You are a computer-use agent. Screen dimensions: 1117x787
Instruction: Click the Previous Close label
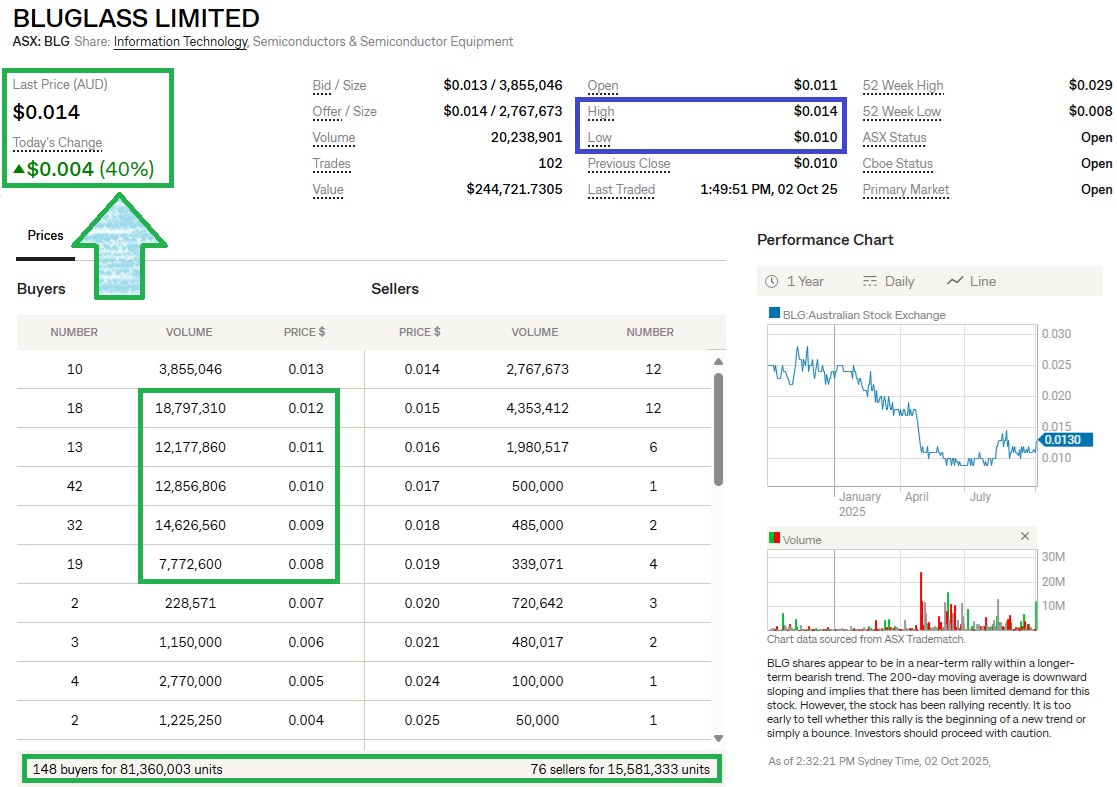628,164
